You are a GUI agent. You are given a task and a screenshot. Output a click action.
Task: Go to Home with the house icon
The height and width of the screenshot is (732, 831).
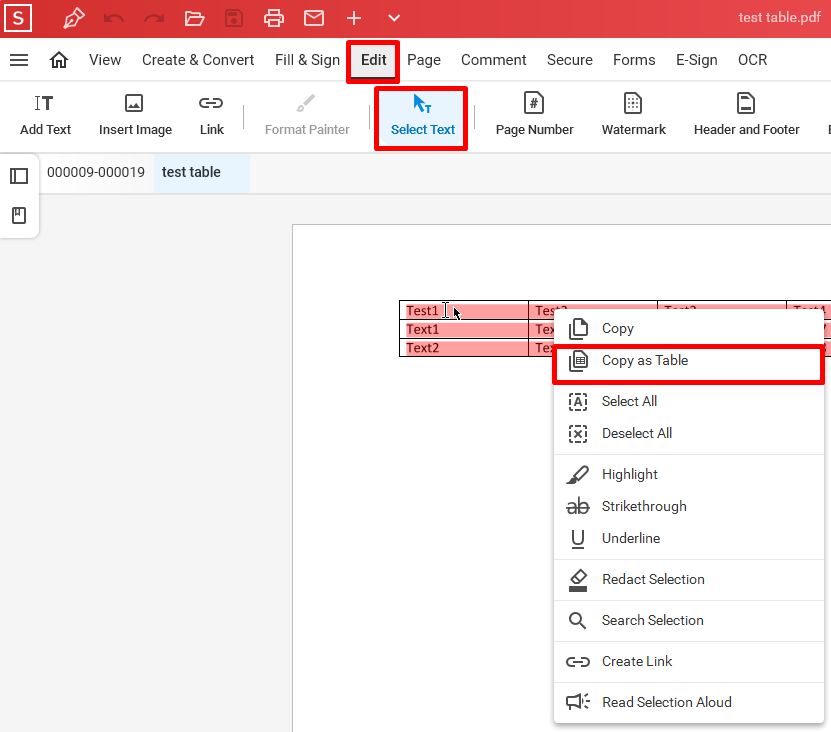click(x=59, y=60)
